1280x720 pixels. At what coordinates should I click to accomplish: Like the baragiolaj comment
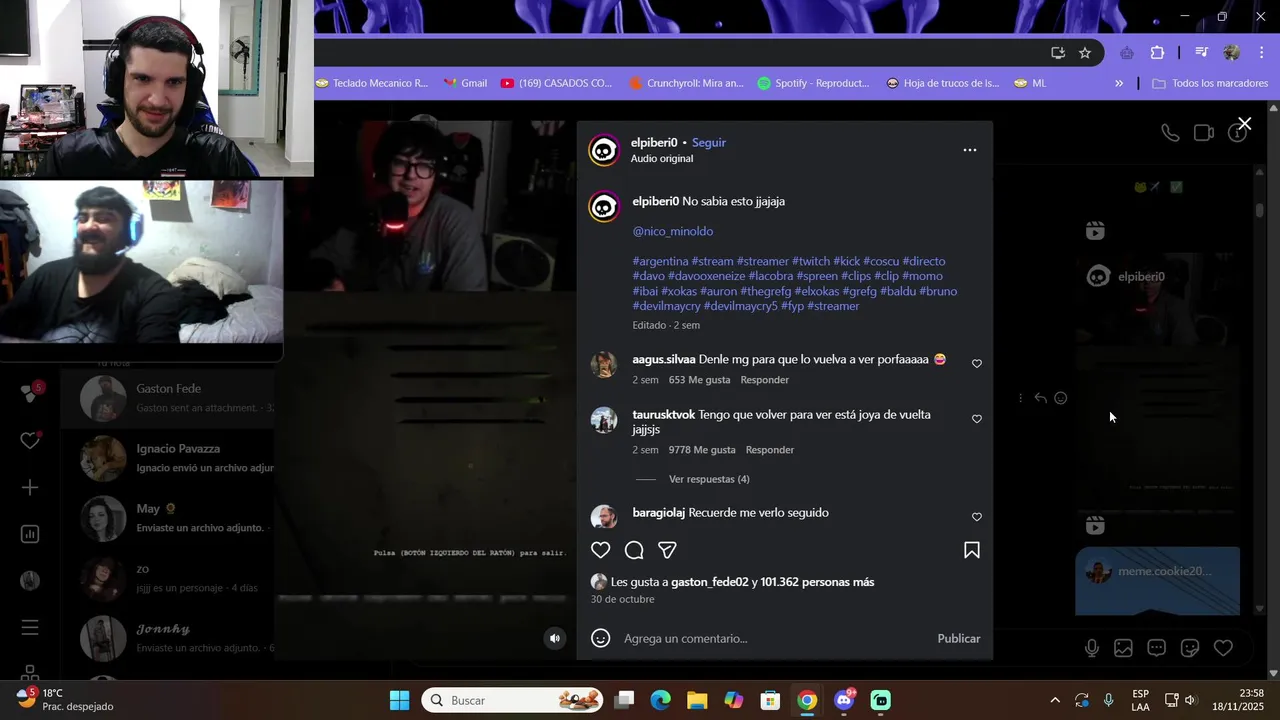point(977,517)
